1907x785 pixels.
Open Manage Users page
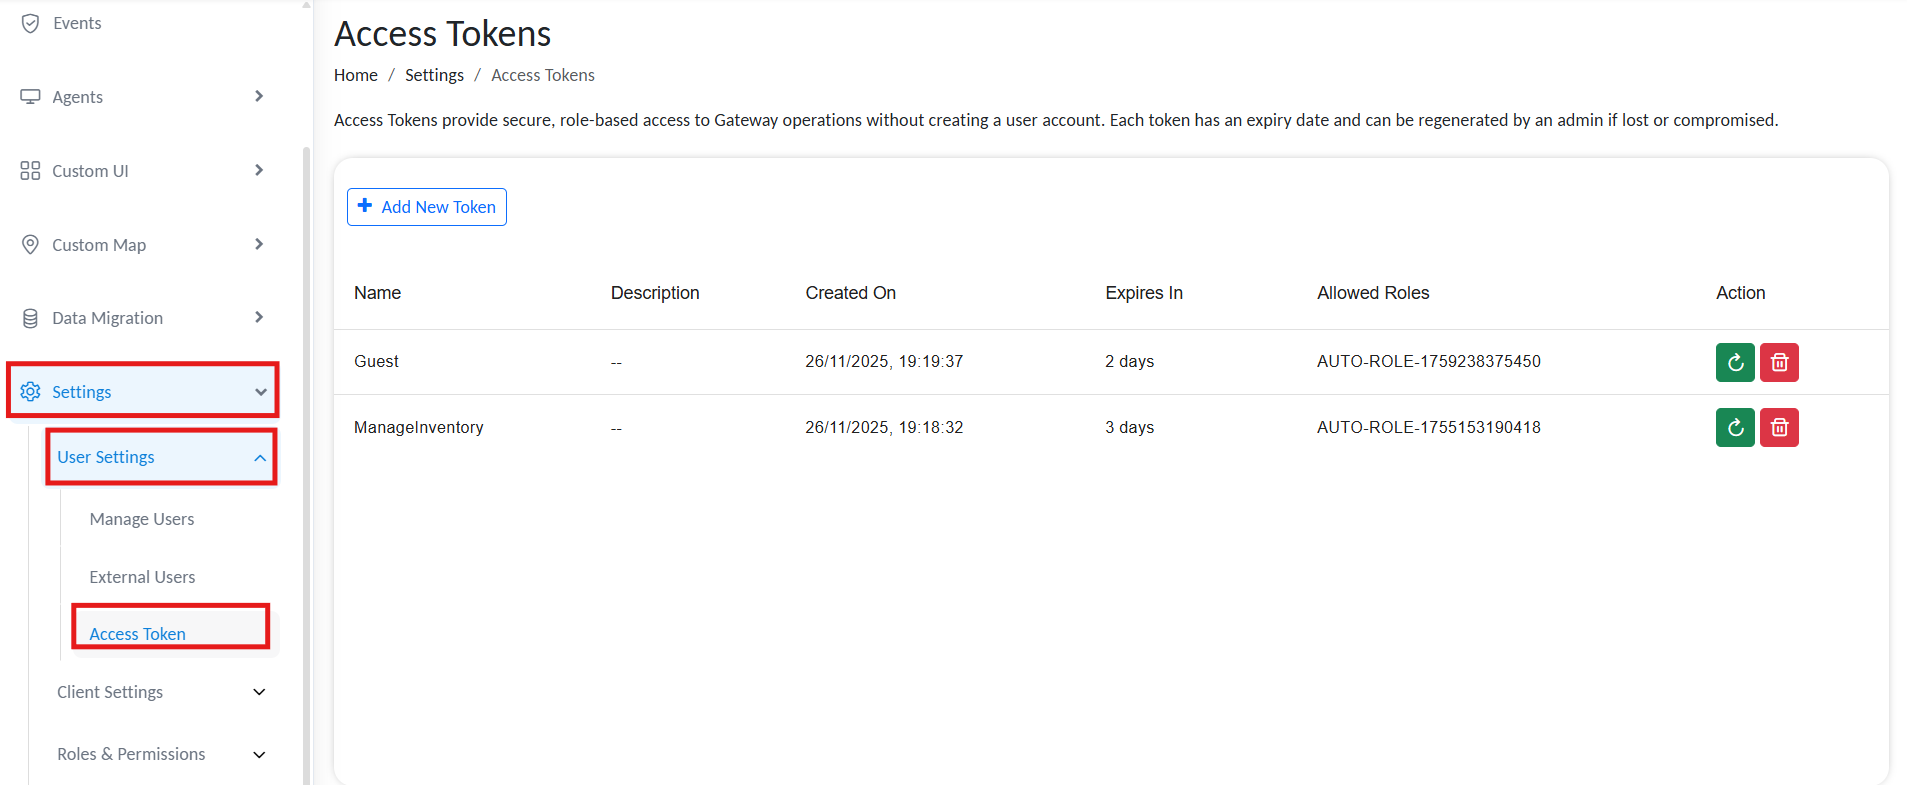click(x=142, y=519)
